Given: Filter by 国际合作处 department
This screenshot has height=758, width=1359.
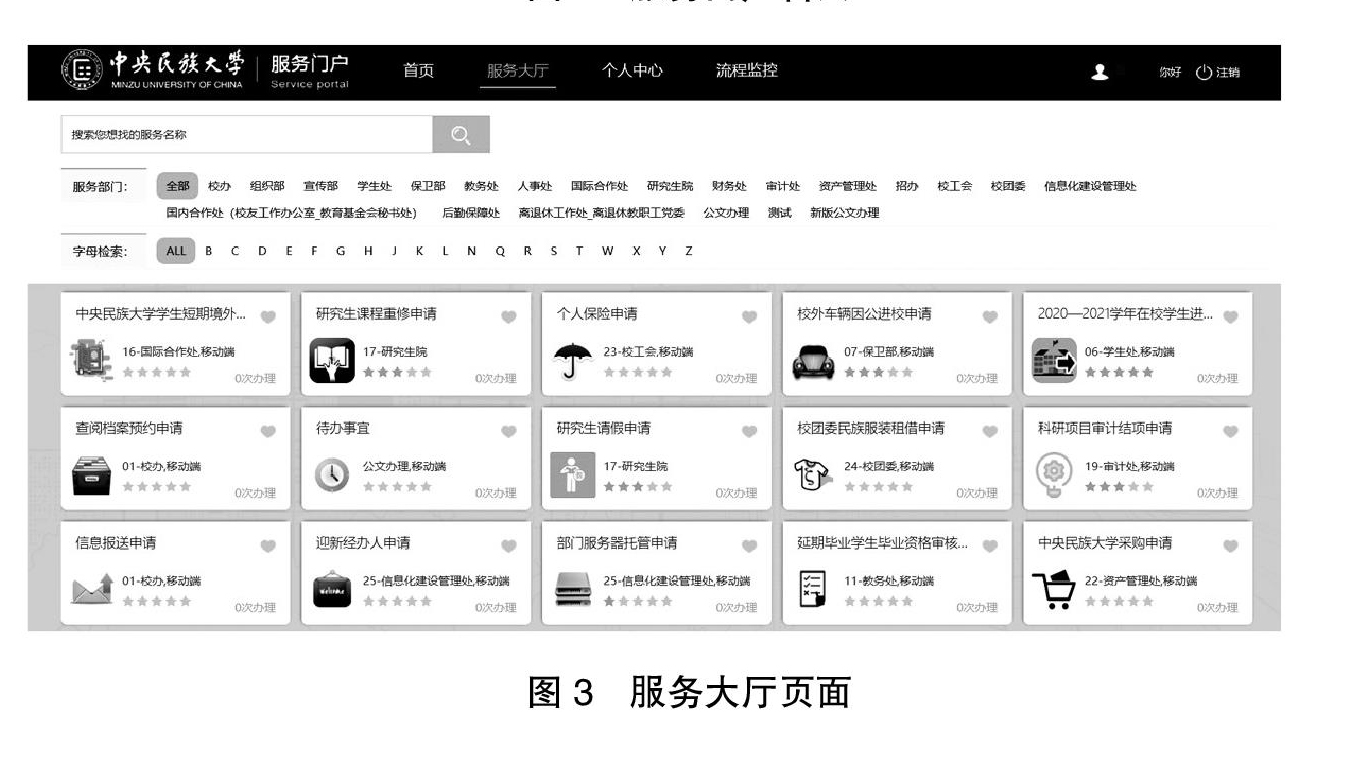Looking at the screenshot, I should click(599, 186).
